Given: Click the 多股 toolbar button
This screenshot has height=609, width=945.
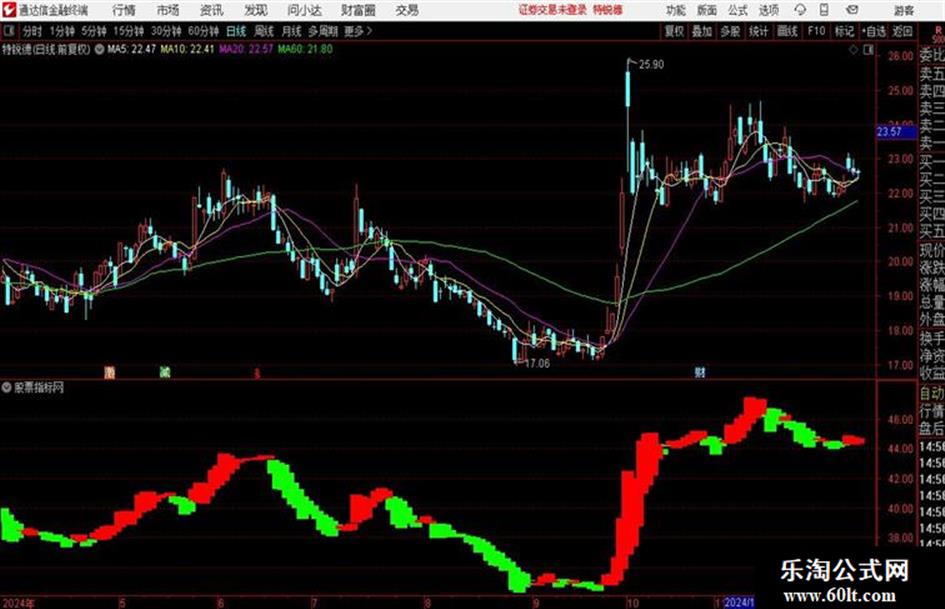Looking at the screenshot, I should [x=730, y=31].
